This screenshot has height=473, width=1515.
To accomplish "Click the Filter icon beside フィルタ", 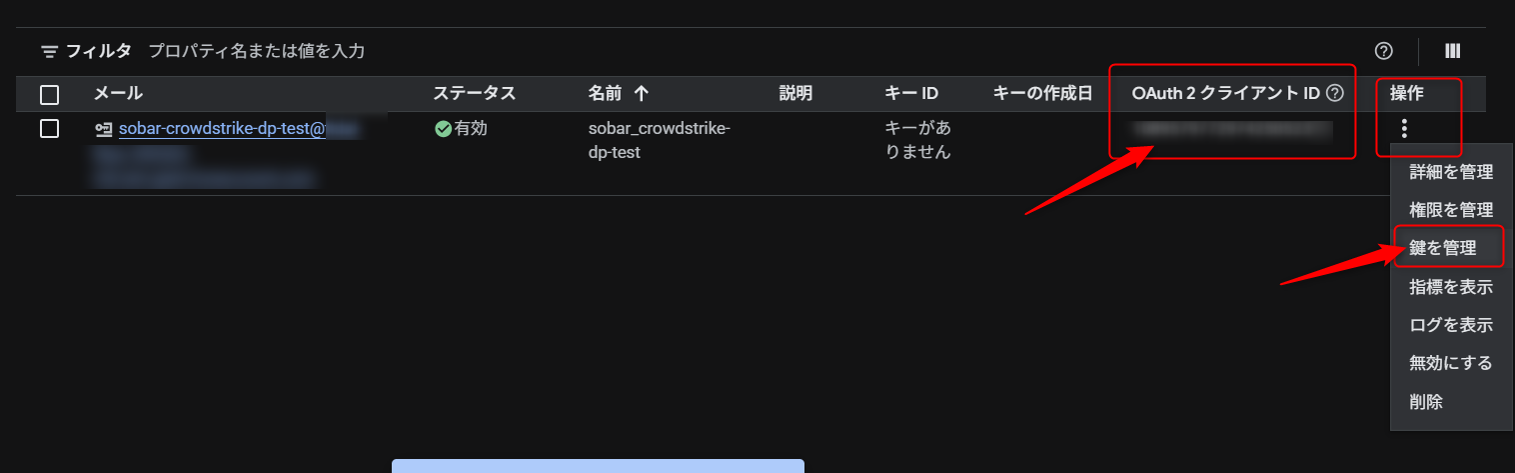I will point(49,51).
